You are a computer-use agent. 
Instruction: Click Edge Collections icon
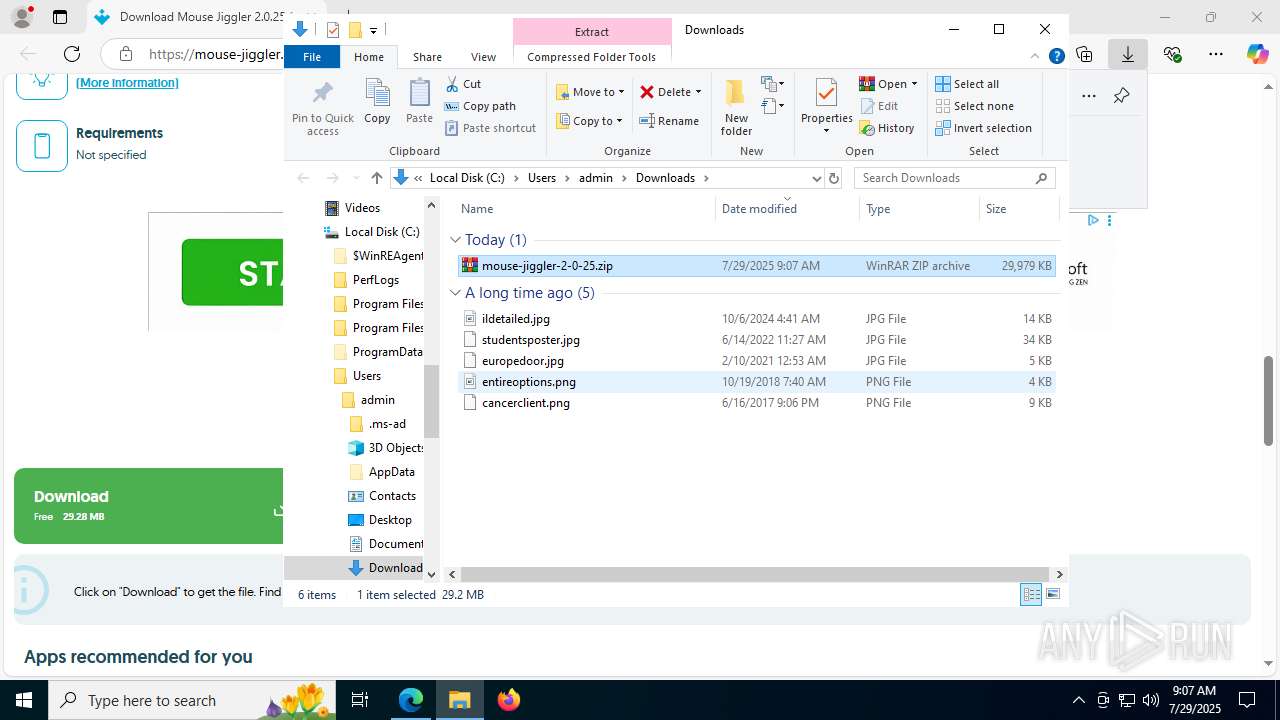pyautogui.click(x=1084, y=54)
